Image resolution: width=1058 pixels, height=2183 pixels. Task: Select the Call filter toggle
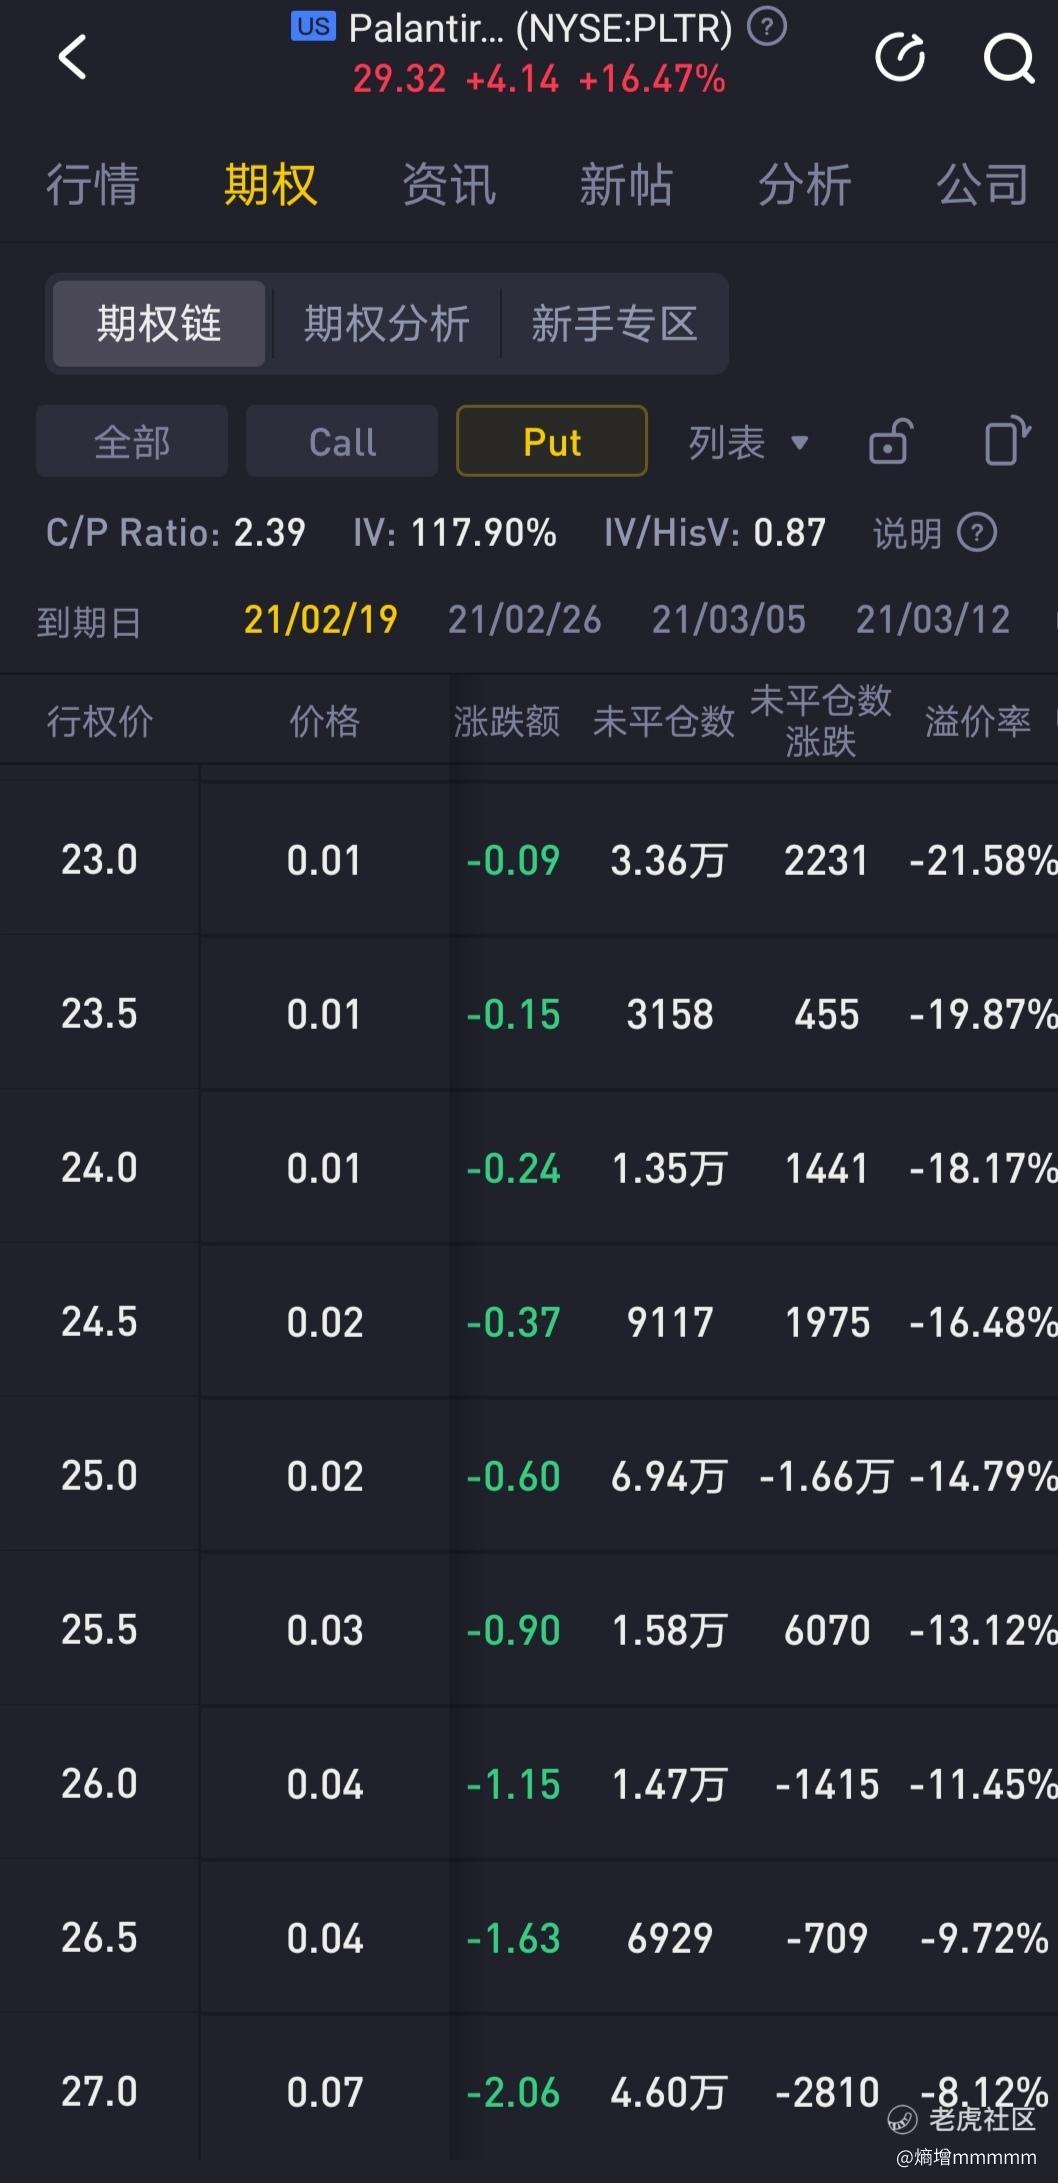click(x=342, y=441)
